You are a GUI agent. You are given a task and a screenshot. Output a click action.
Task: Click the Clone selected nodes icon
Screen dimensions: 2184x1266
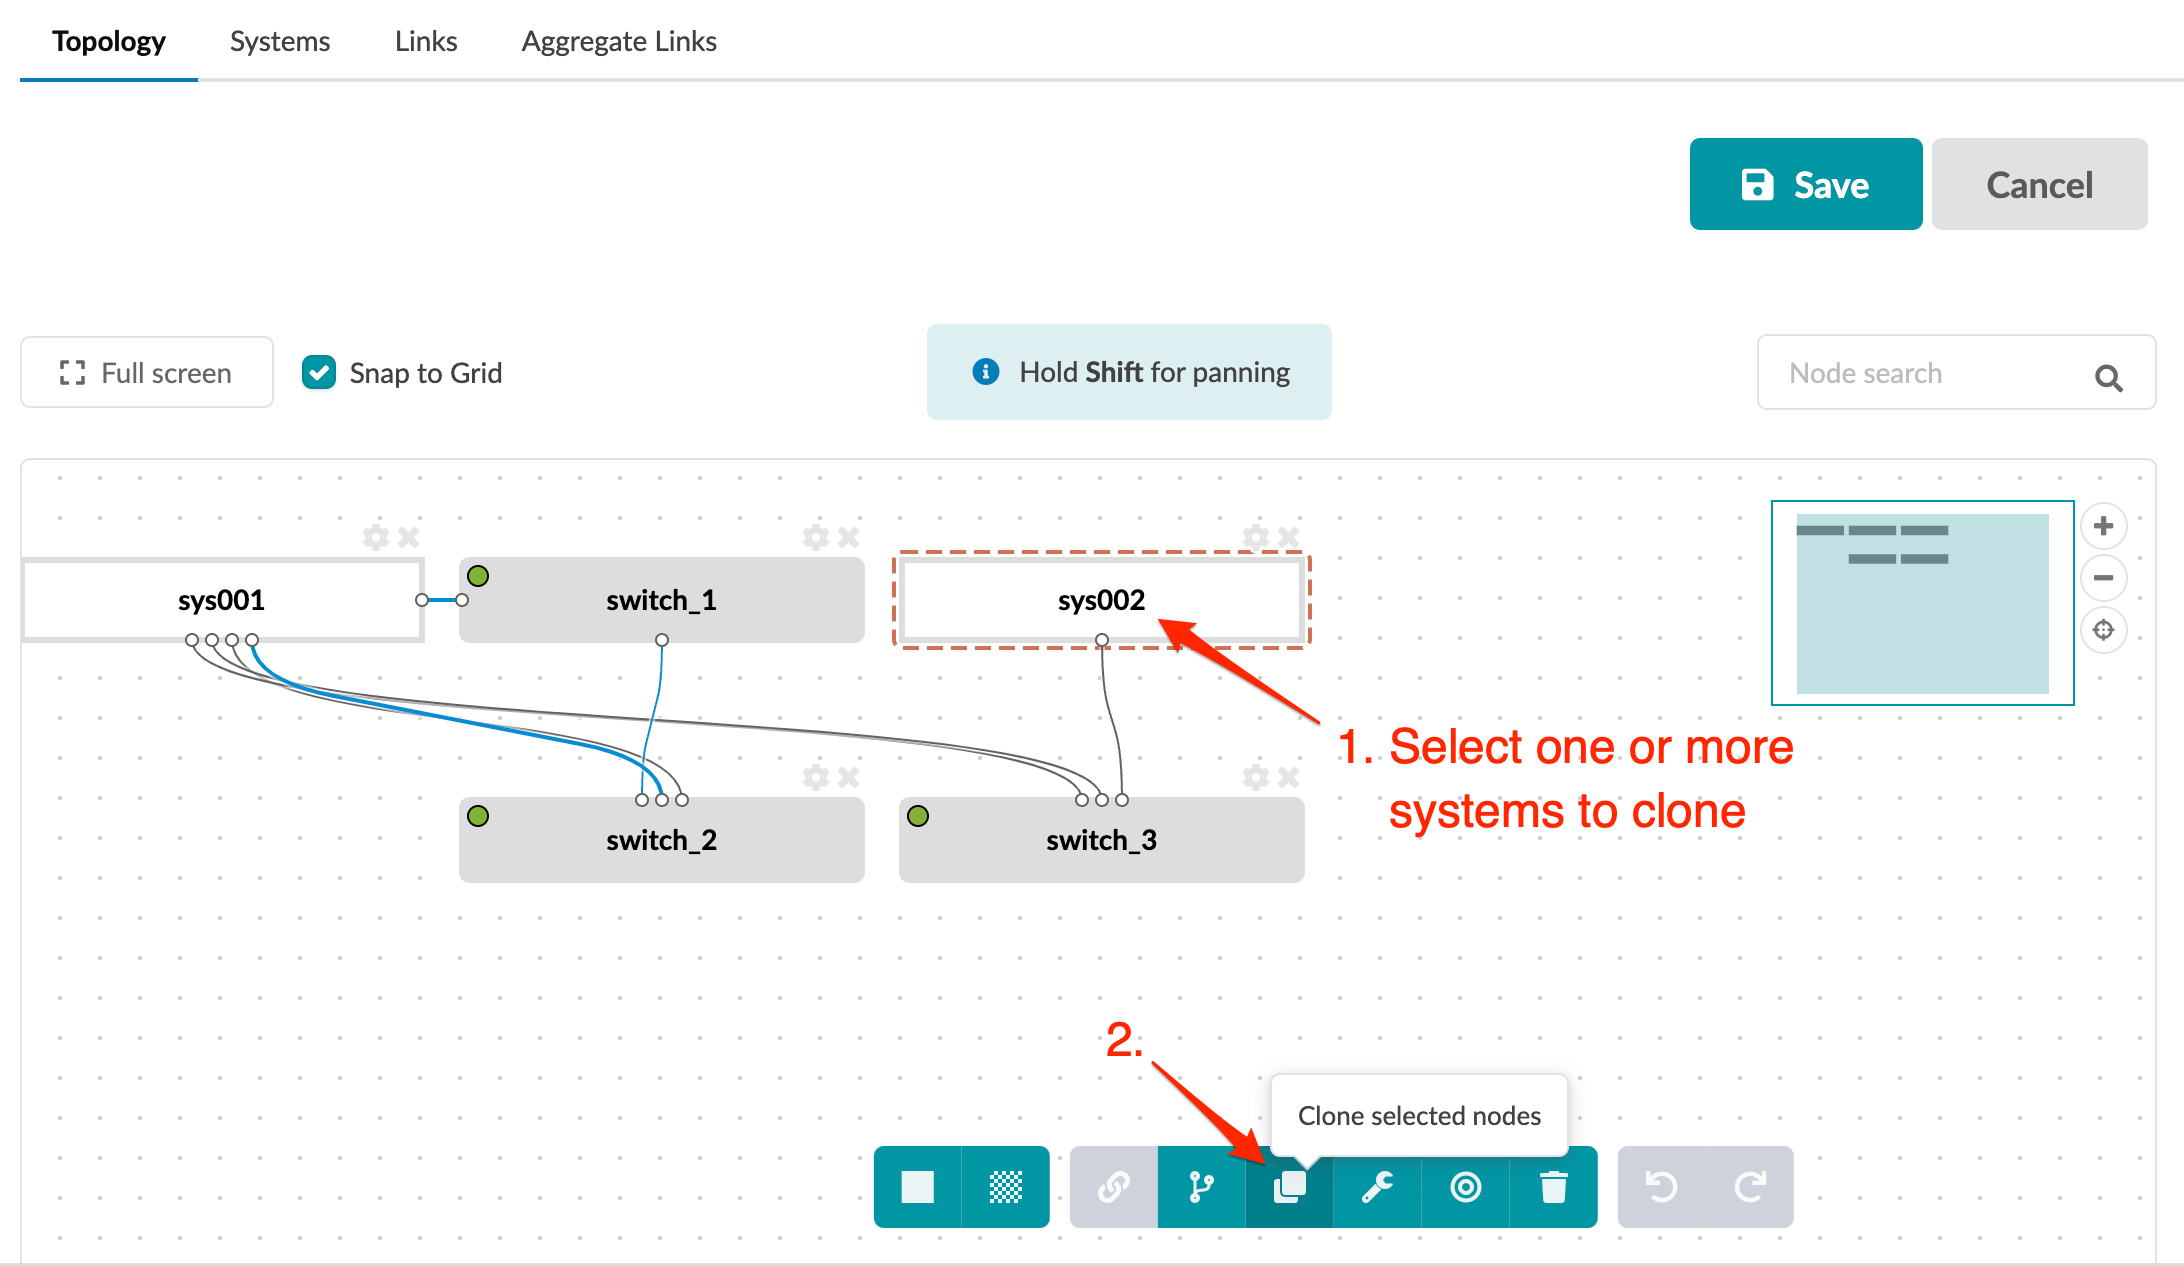click(x=1289, y=1187)
